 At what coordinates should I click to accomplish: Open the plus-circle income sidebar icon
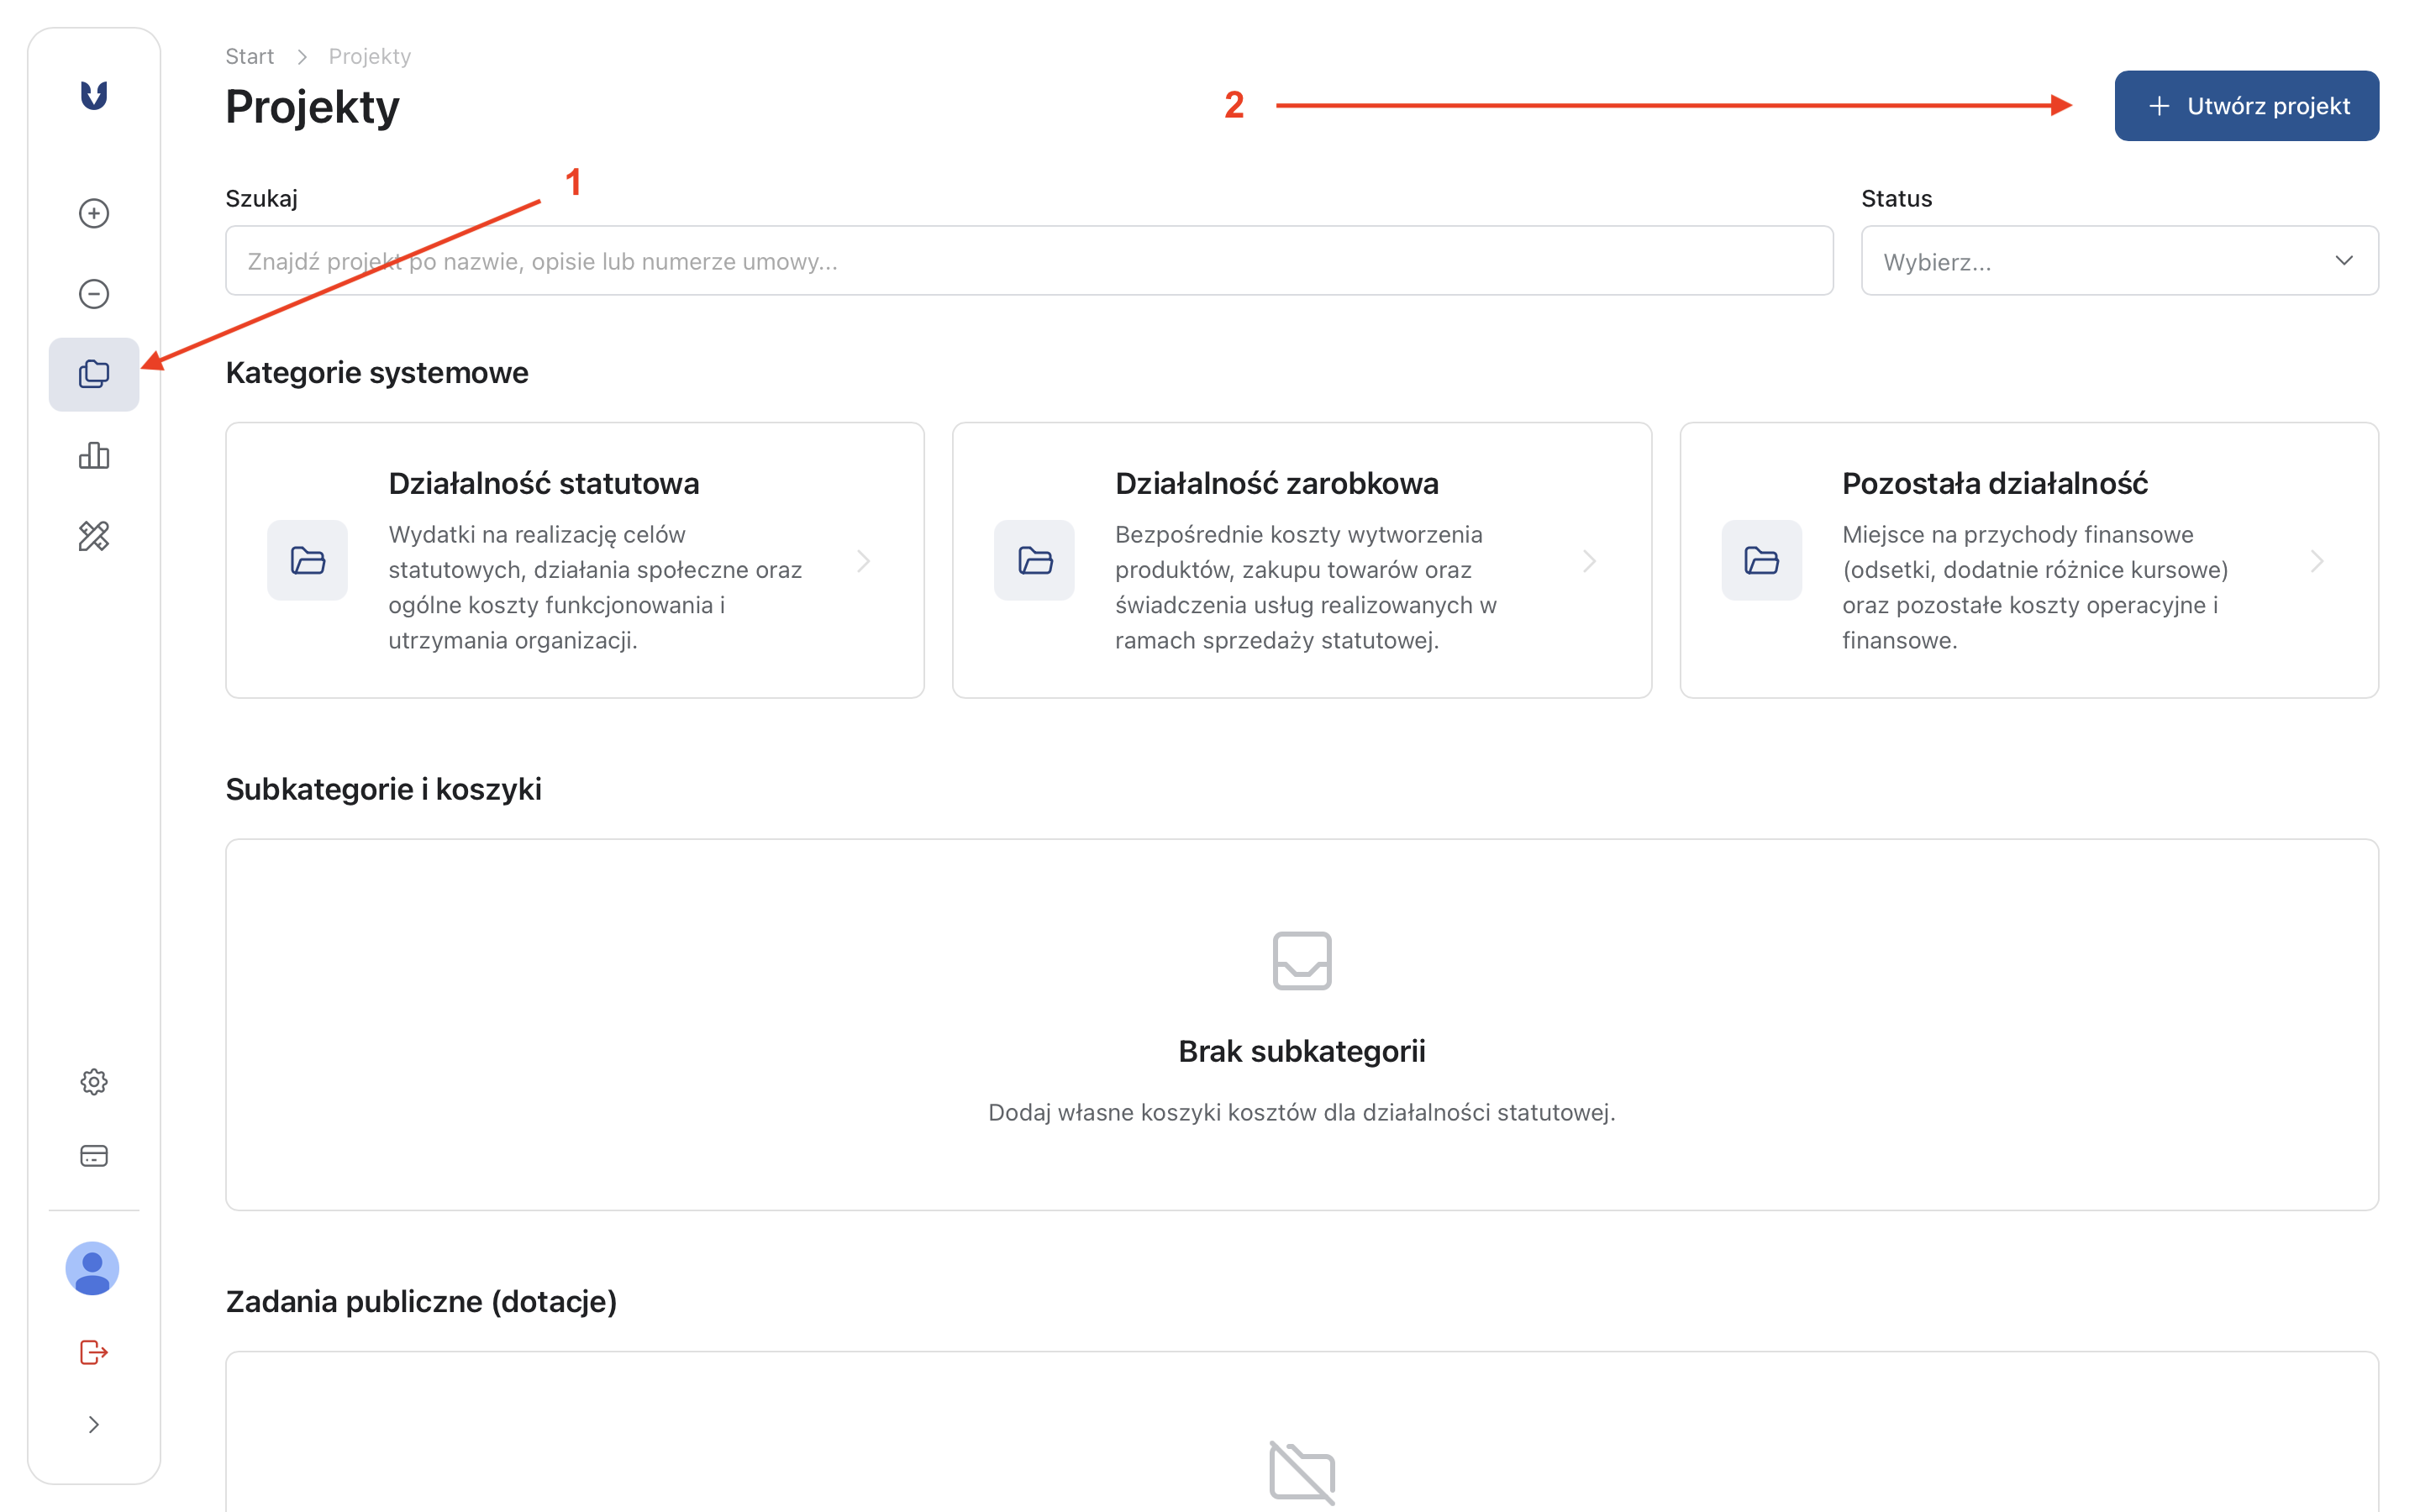coord(94,213)
